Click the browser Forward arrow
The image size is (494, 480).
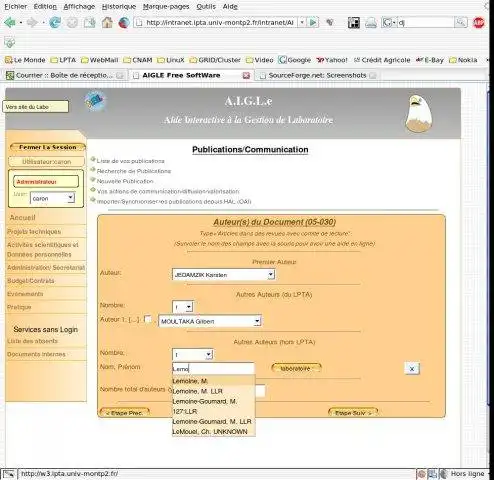click(32, 22)
